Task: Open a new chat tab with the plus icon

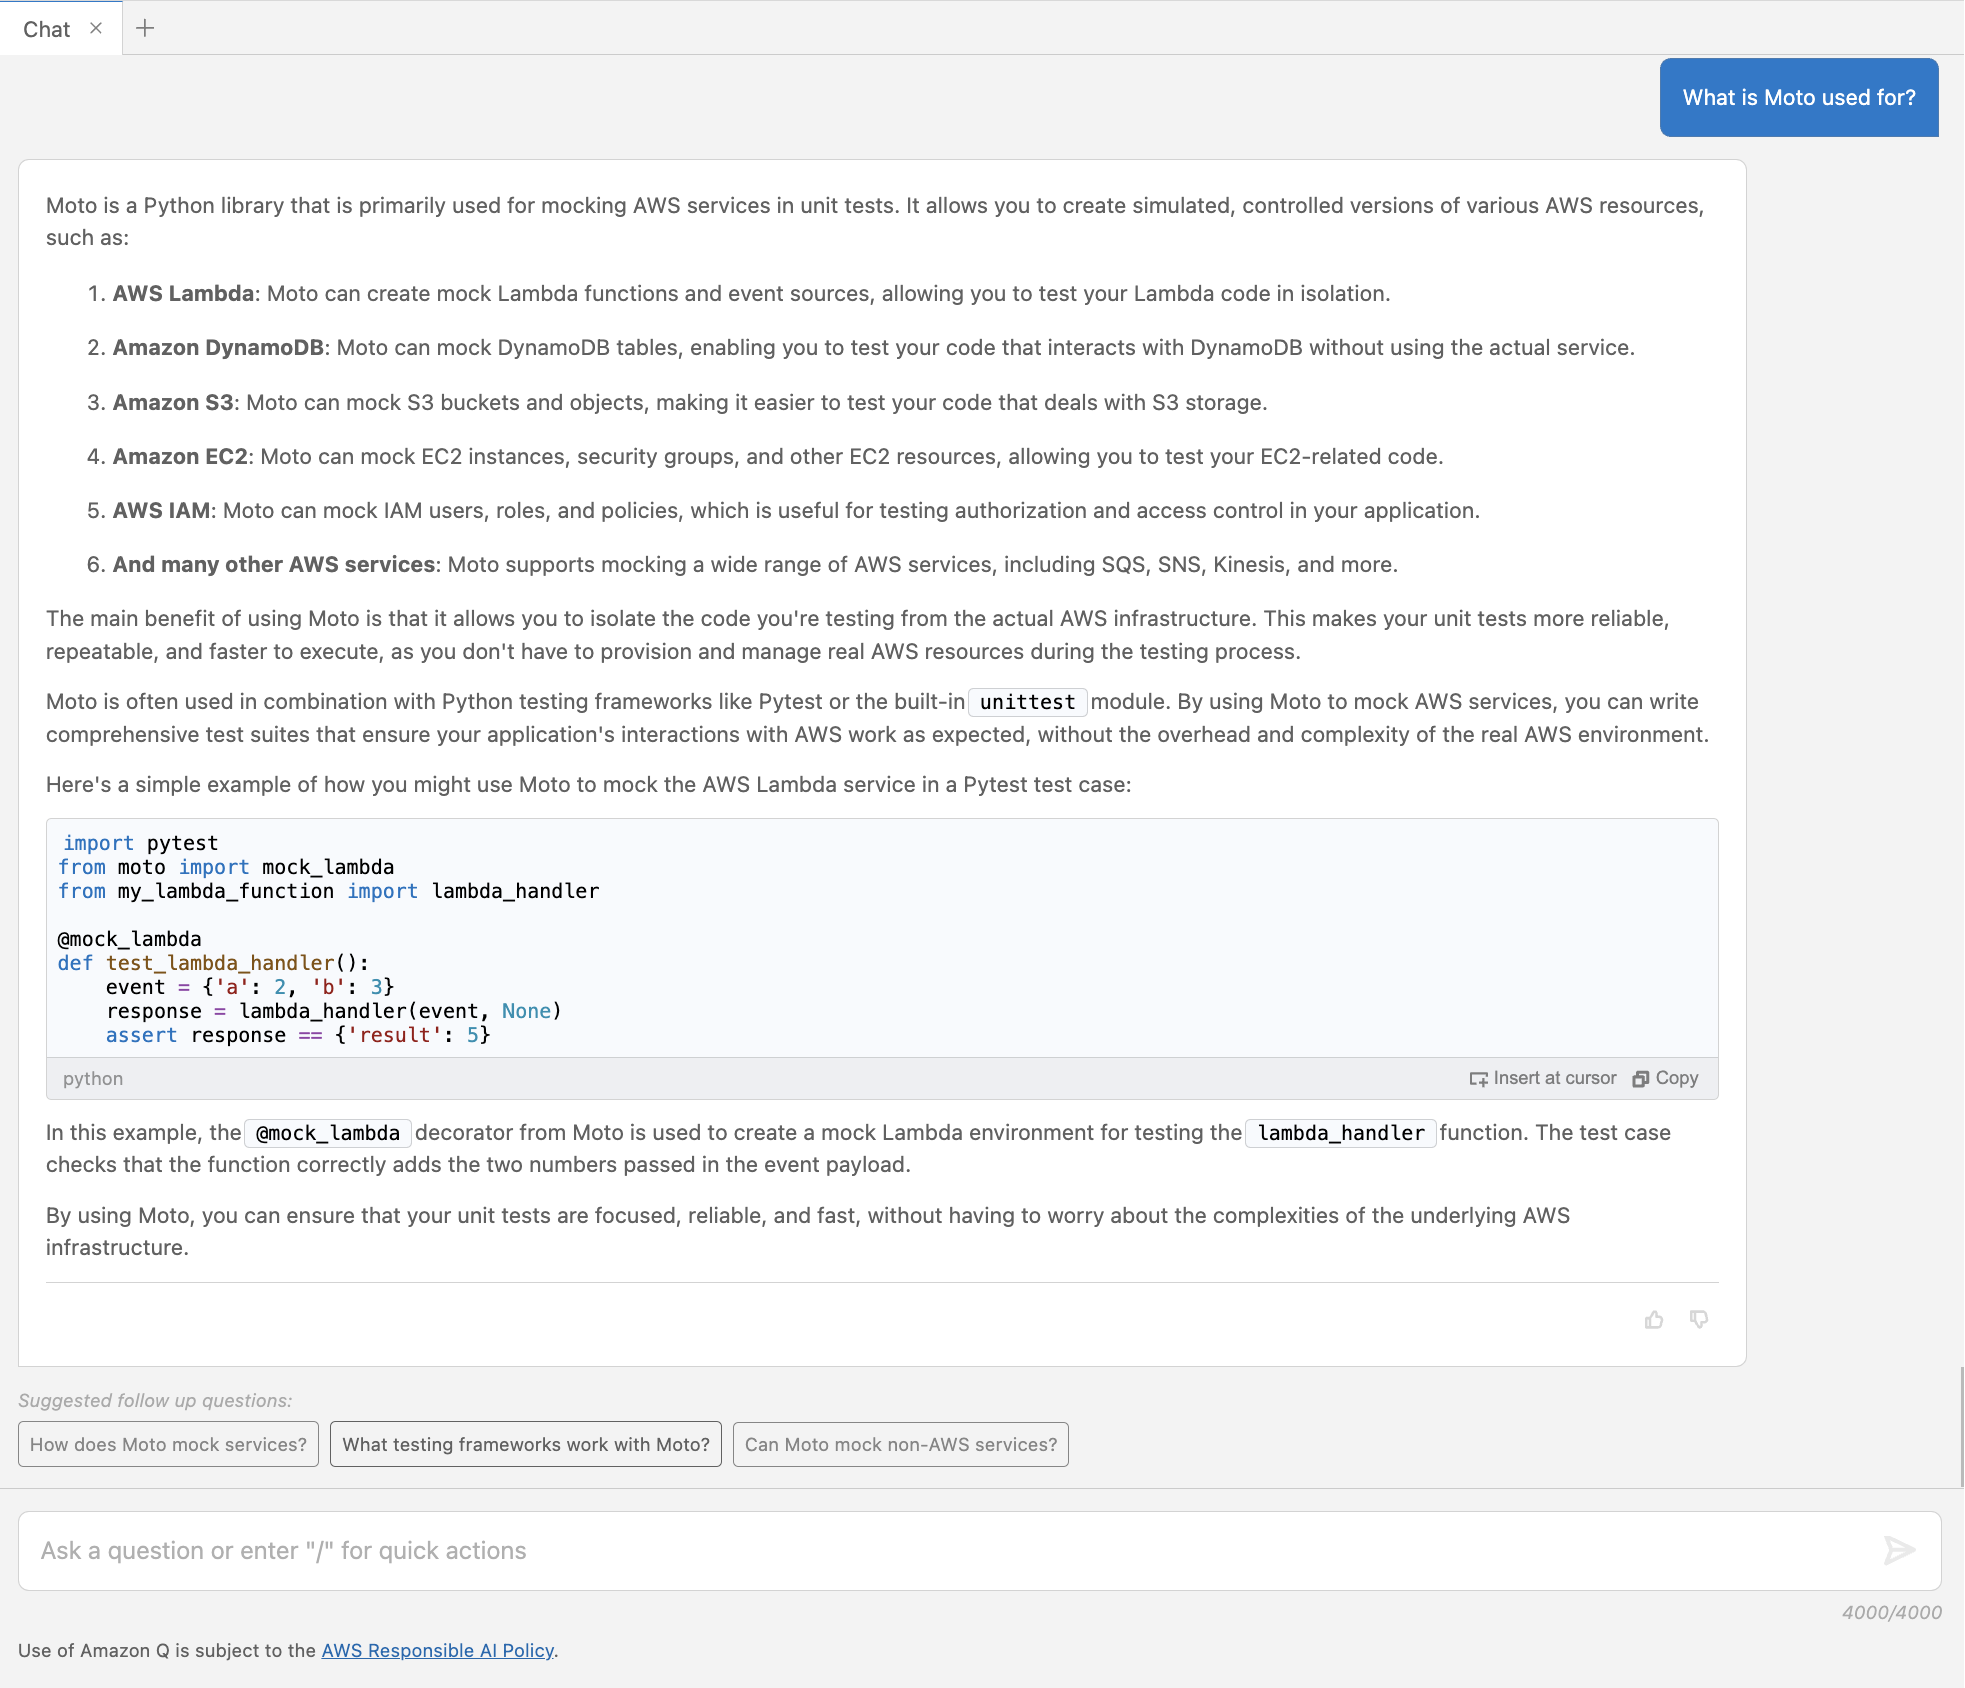Action: coord(146,28)
